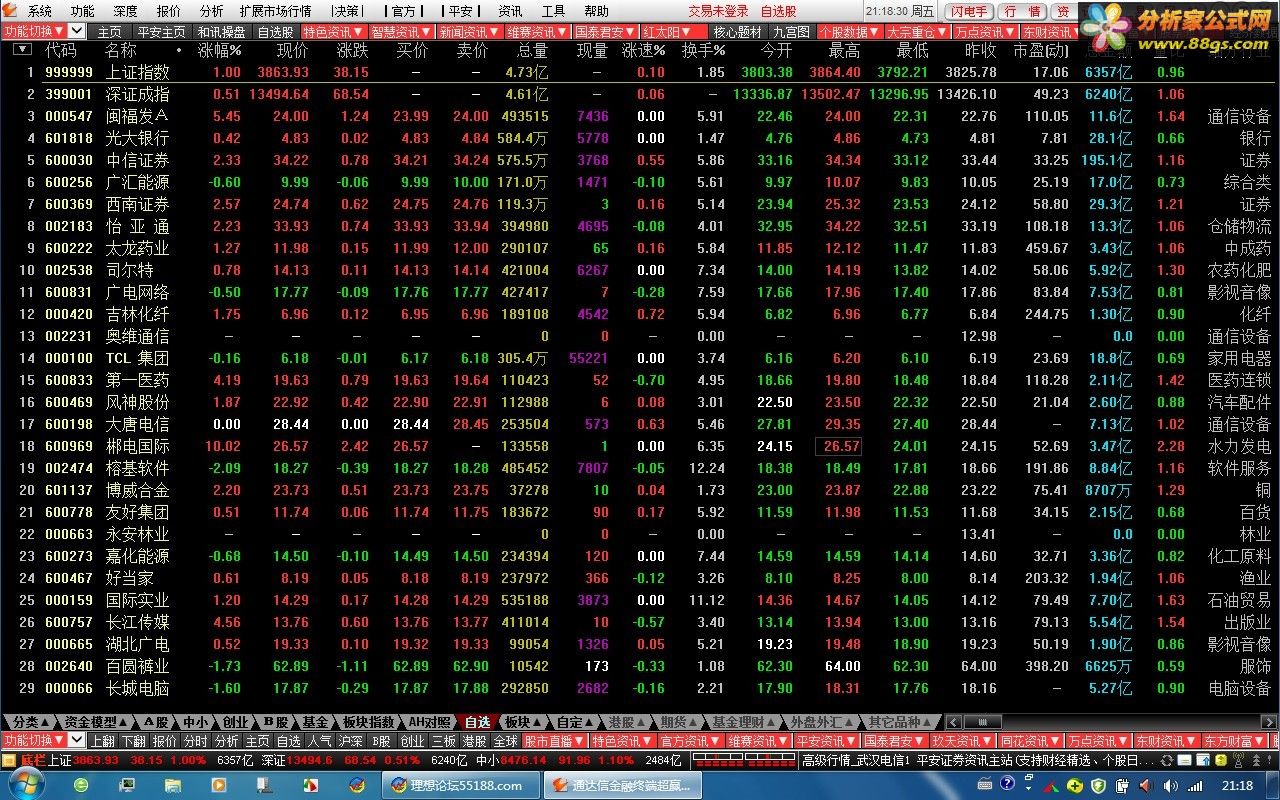Select the 百圆裤业 stock row
The image size is (1280, 800).
click(x=640, y=666)
